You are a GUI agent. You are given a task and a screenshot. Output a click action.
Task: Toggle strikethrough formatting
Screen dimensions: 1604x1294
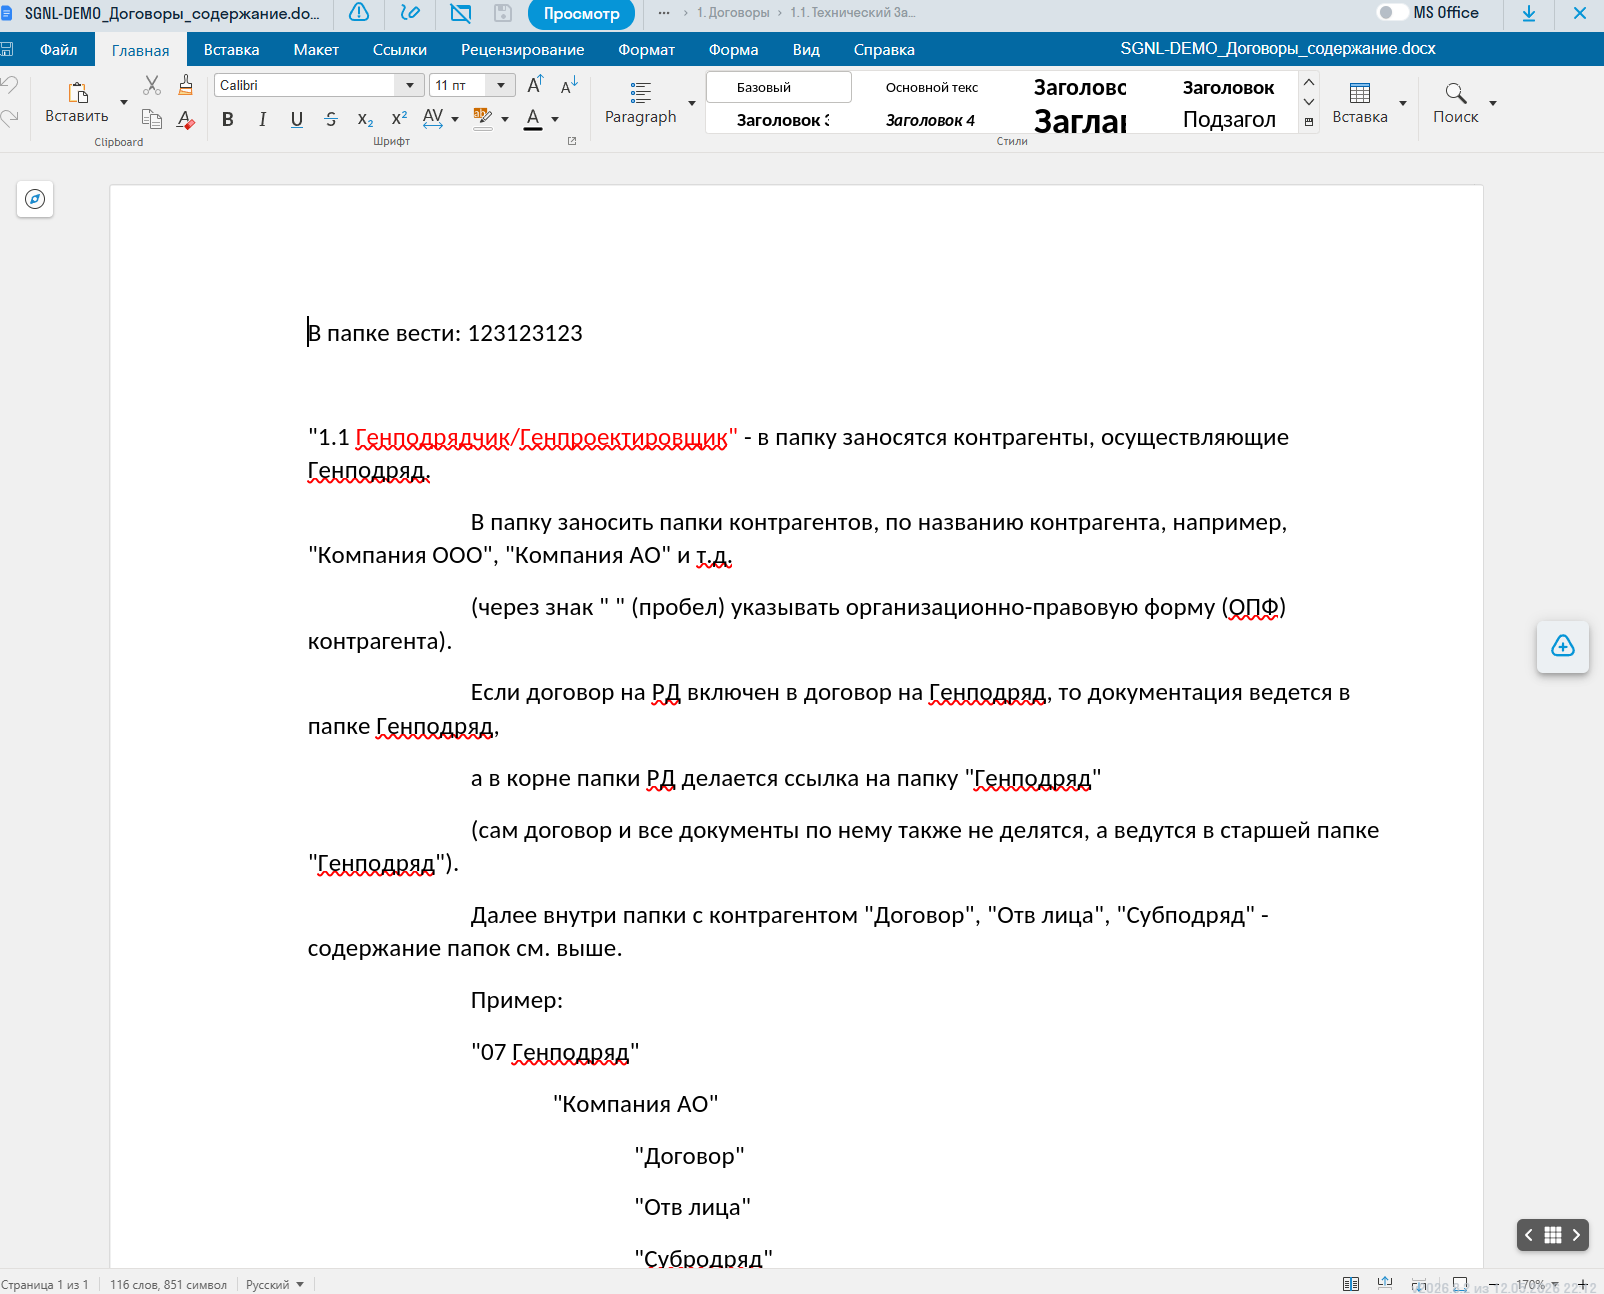point(331,119)
